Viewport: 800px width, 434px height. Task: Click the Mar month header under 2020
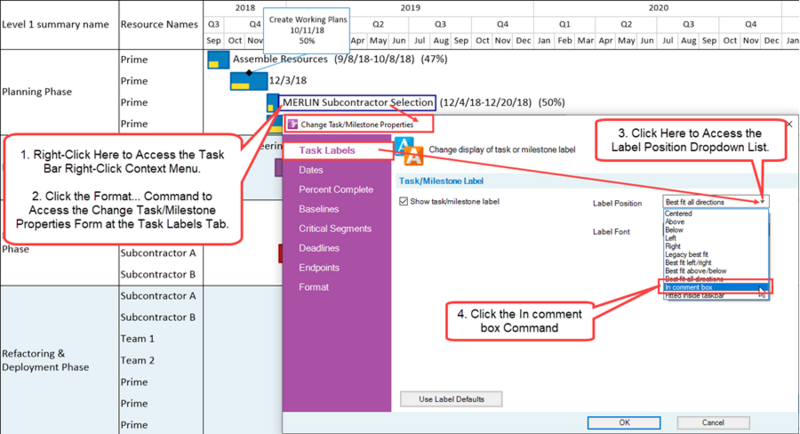585,40
